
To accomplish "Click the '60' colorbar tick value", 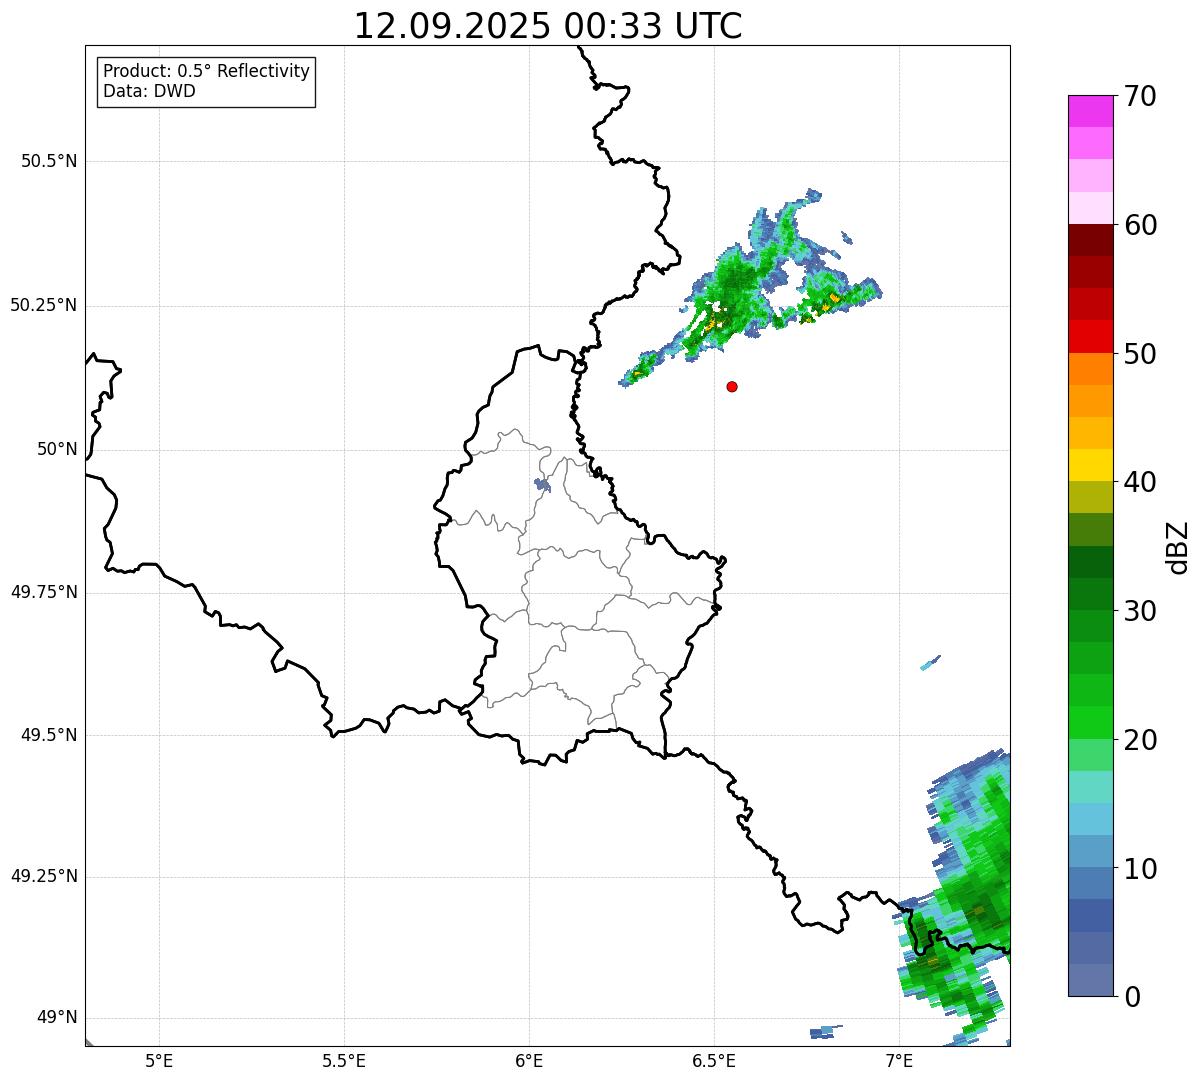I will pyautogui.click(x=1140, y=226).
